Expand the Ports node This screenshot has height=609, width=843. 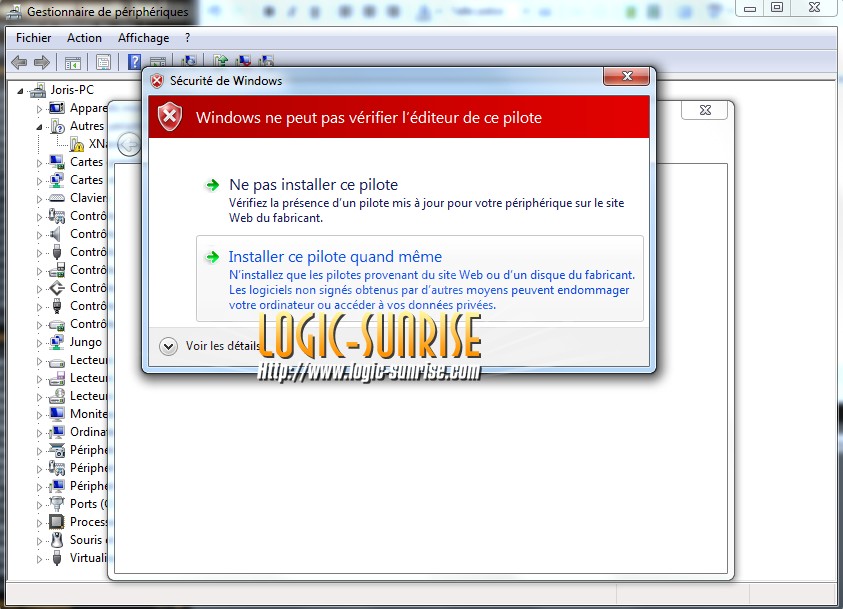[39, 505]
